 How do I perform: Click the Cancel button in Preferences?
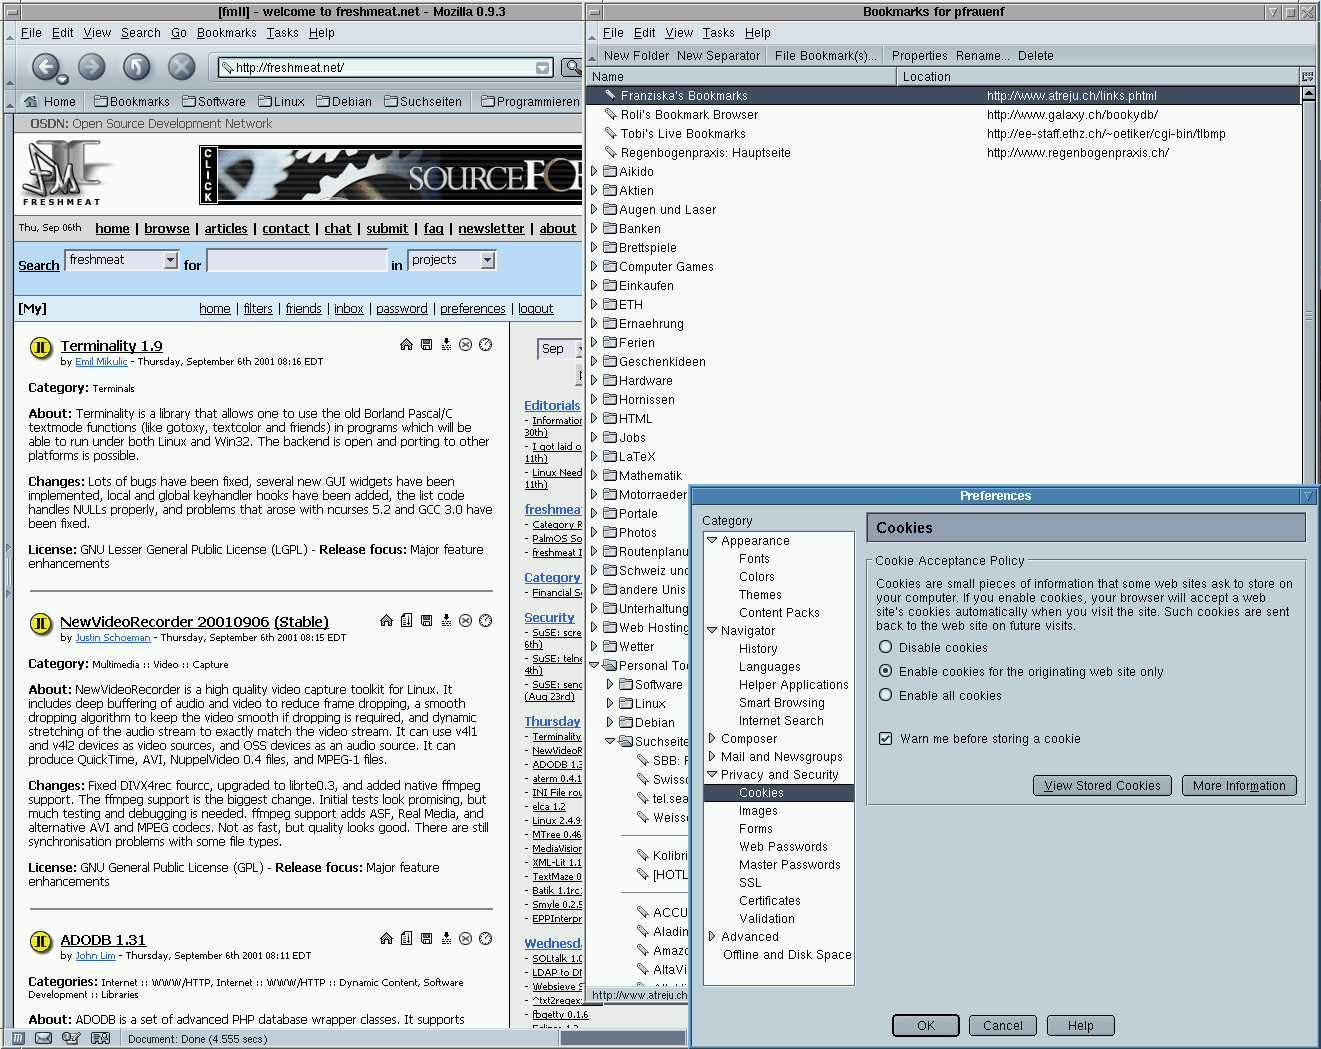pyautogui.click(x=1002, y=1025)
